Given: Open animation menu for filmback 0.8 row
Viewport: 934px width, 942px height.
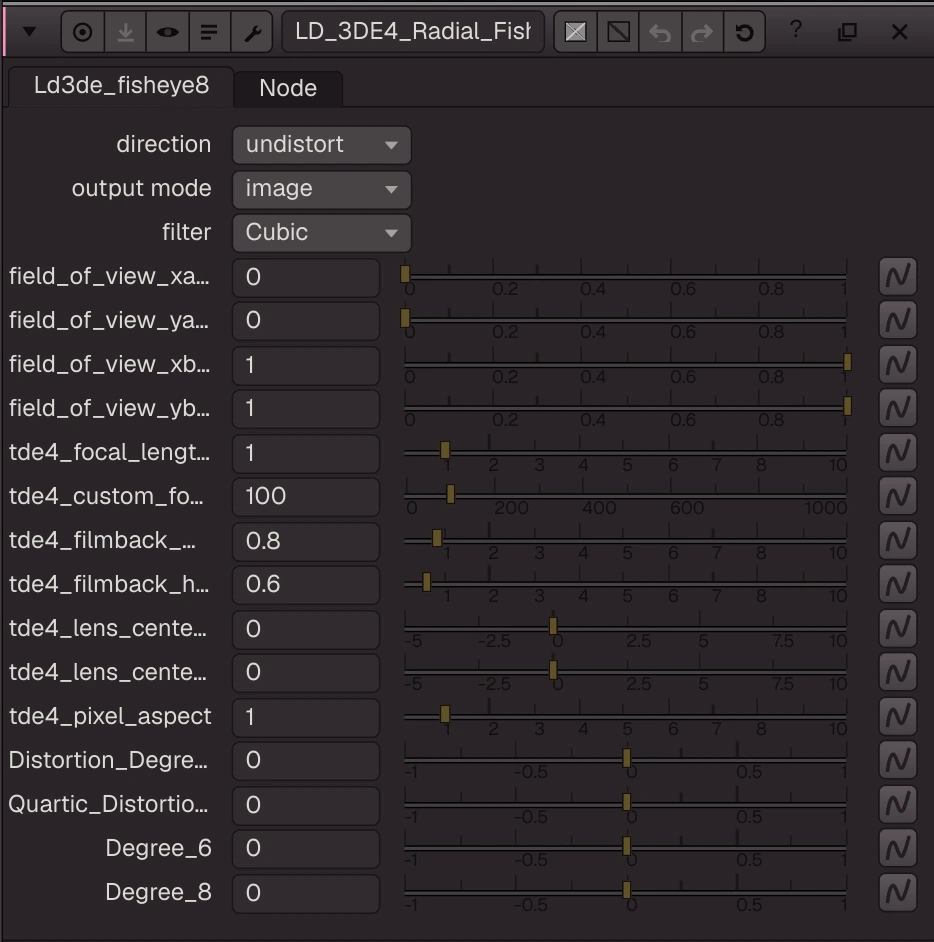Looking at the screenshot, I should tap(898, 540).
